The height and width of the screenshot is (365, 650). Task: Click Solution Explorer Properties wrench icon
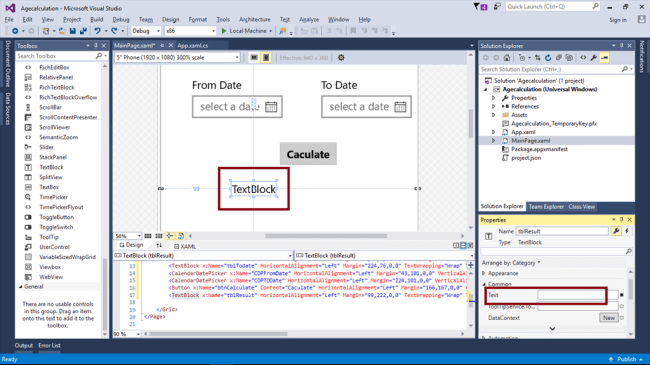click(x=594, y=58)
